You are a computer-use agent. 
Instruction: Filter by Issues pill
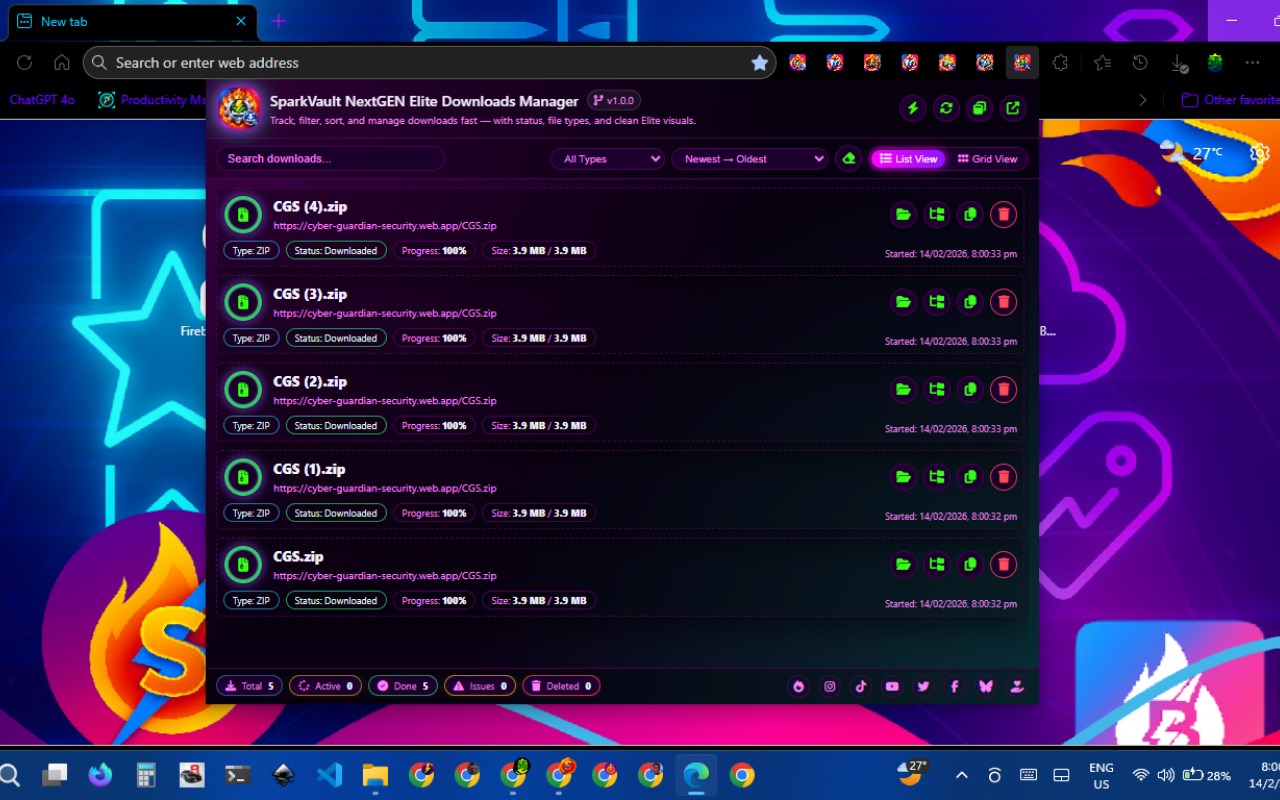(x=480, y=686)
